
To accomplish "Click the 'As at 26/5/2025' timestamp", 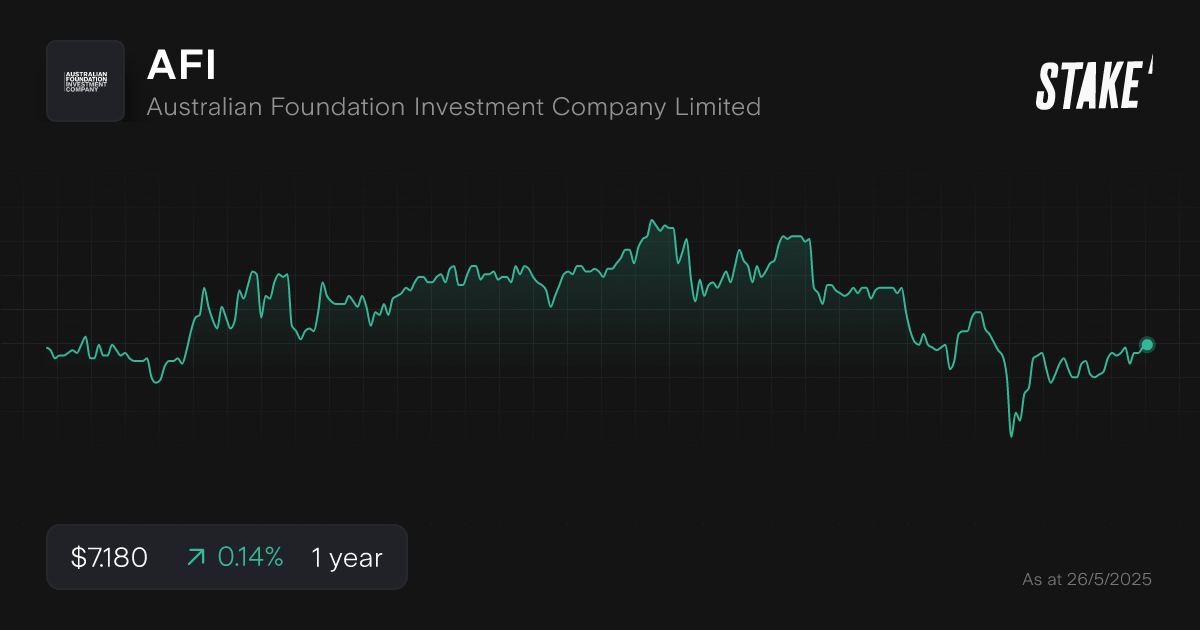I will [x=1086, y=579].
